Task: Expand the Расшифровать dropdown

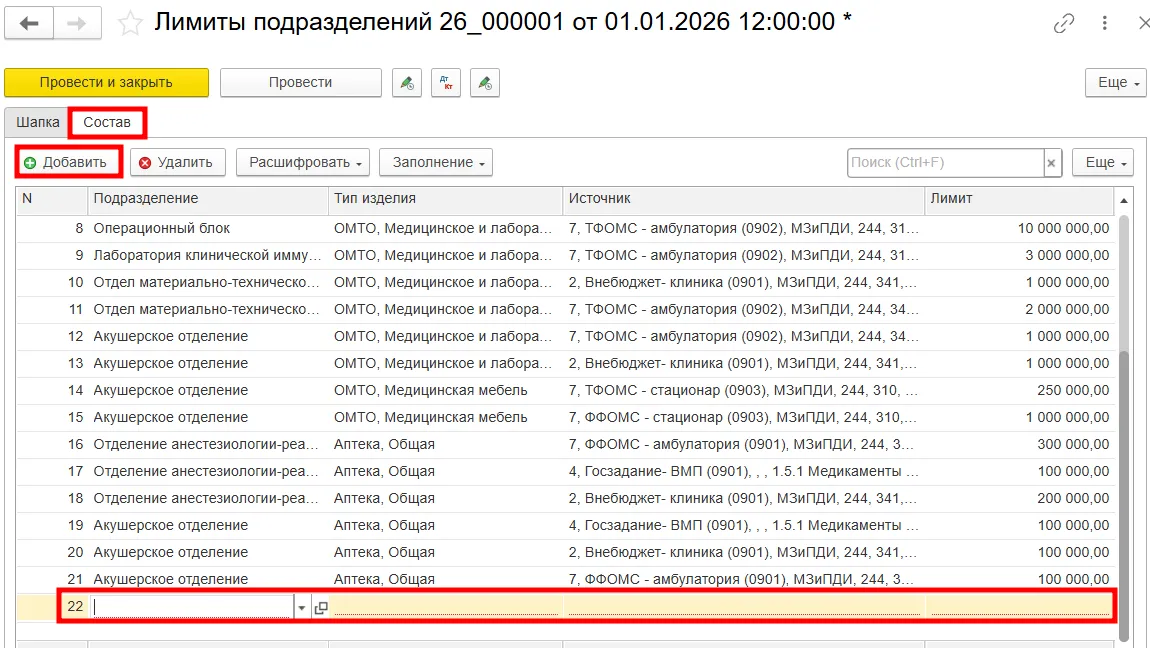Action: pos(303,162)
